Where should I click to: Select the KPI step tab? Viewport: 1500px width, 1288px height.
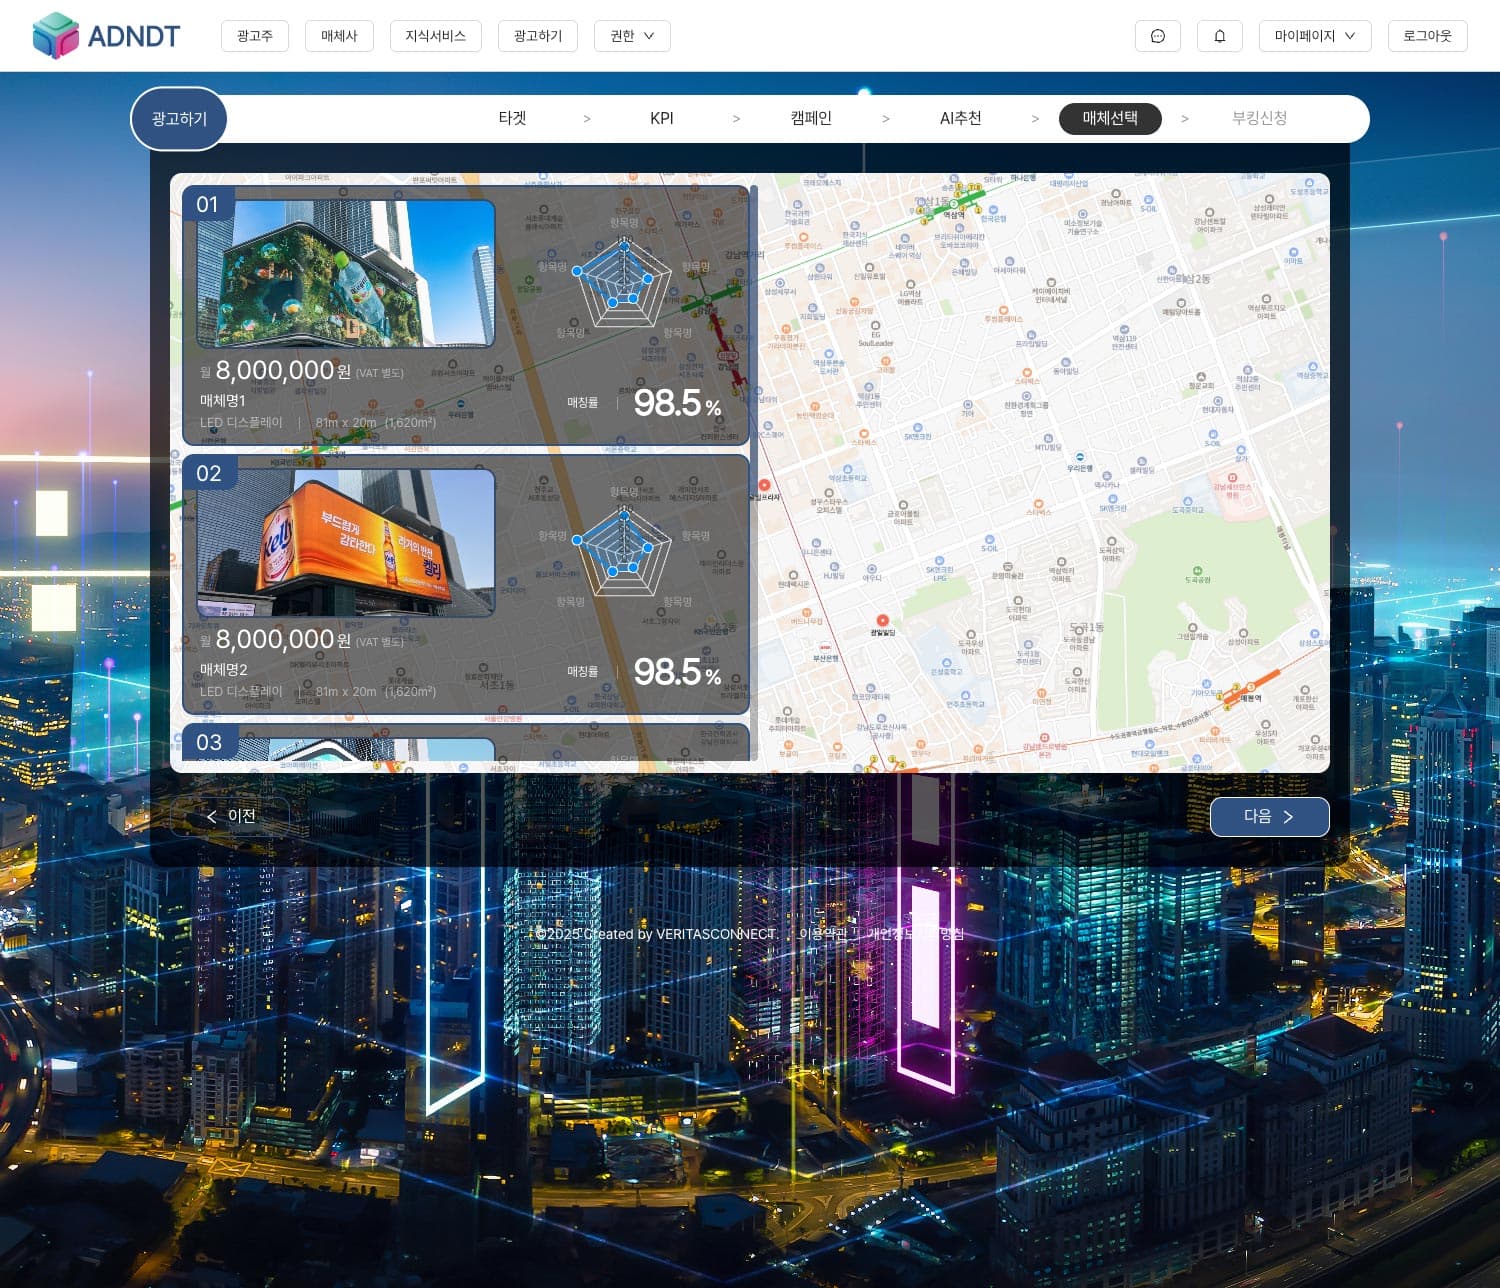[661, 118]
